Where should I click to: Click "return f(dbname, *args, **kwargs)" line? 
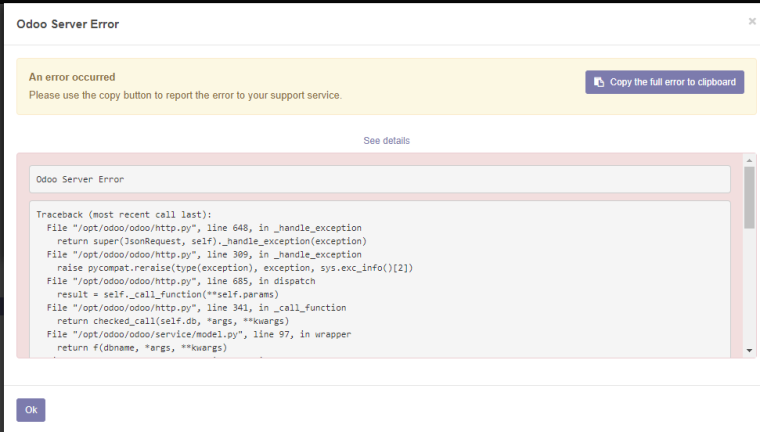click(142, 348)
